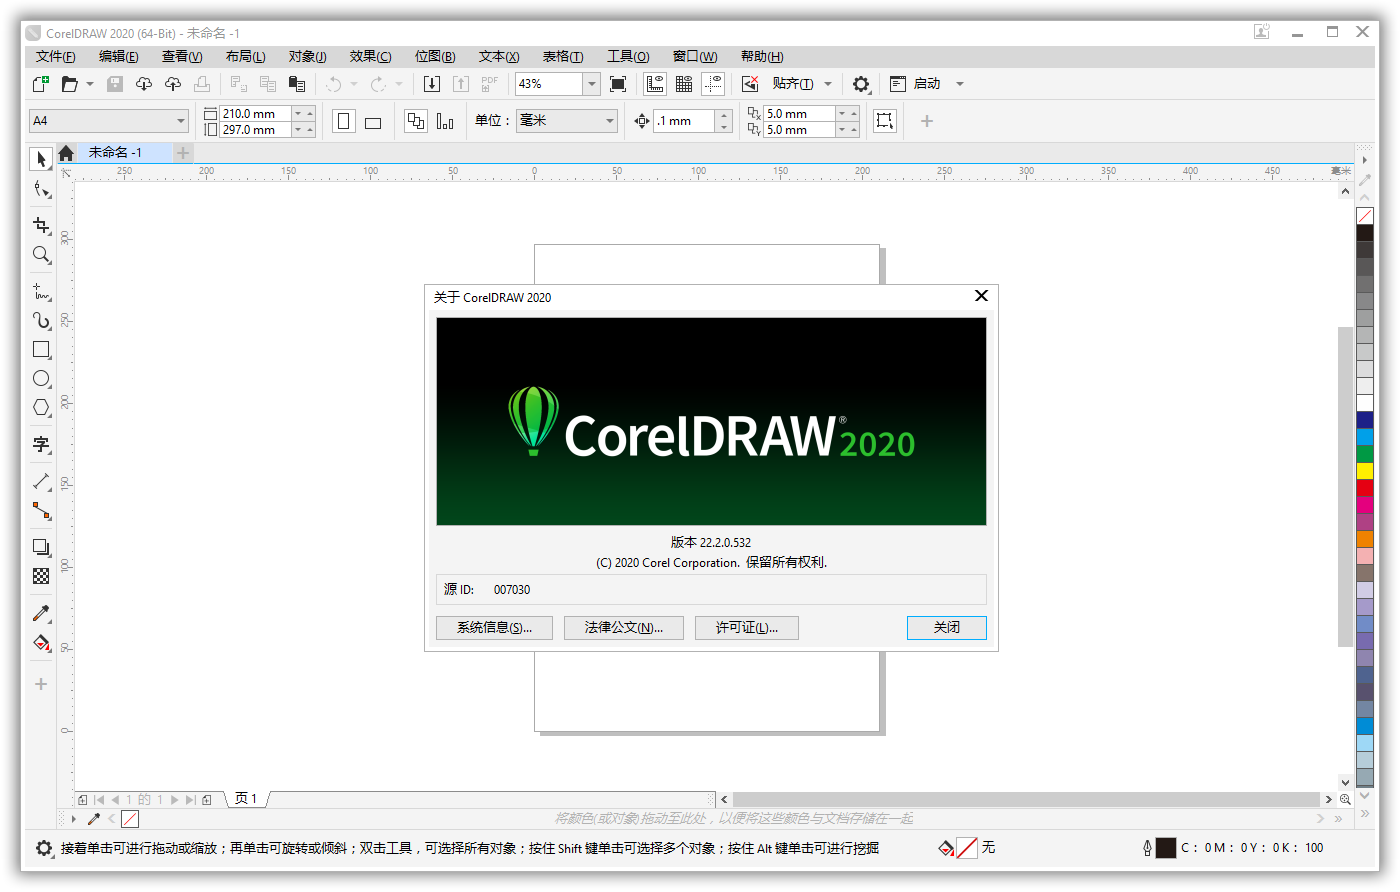Select the Rectangle tool

41,350
